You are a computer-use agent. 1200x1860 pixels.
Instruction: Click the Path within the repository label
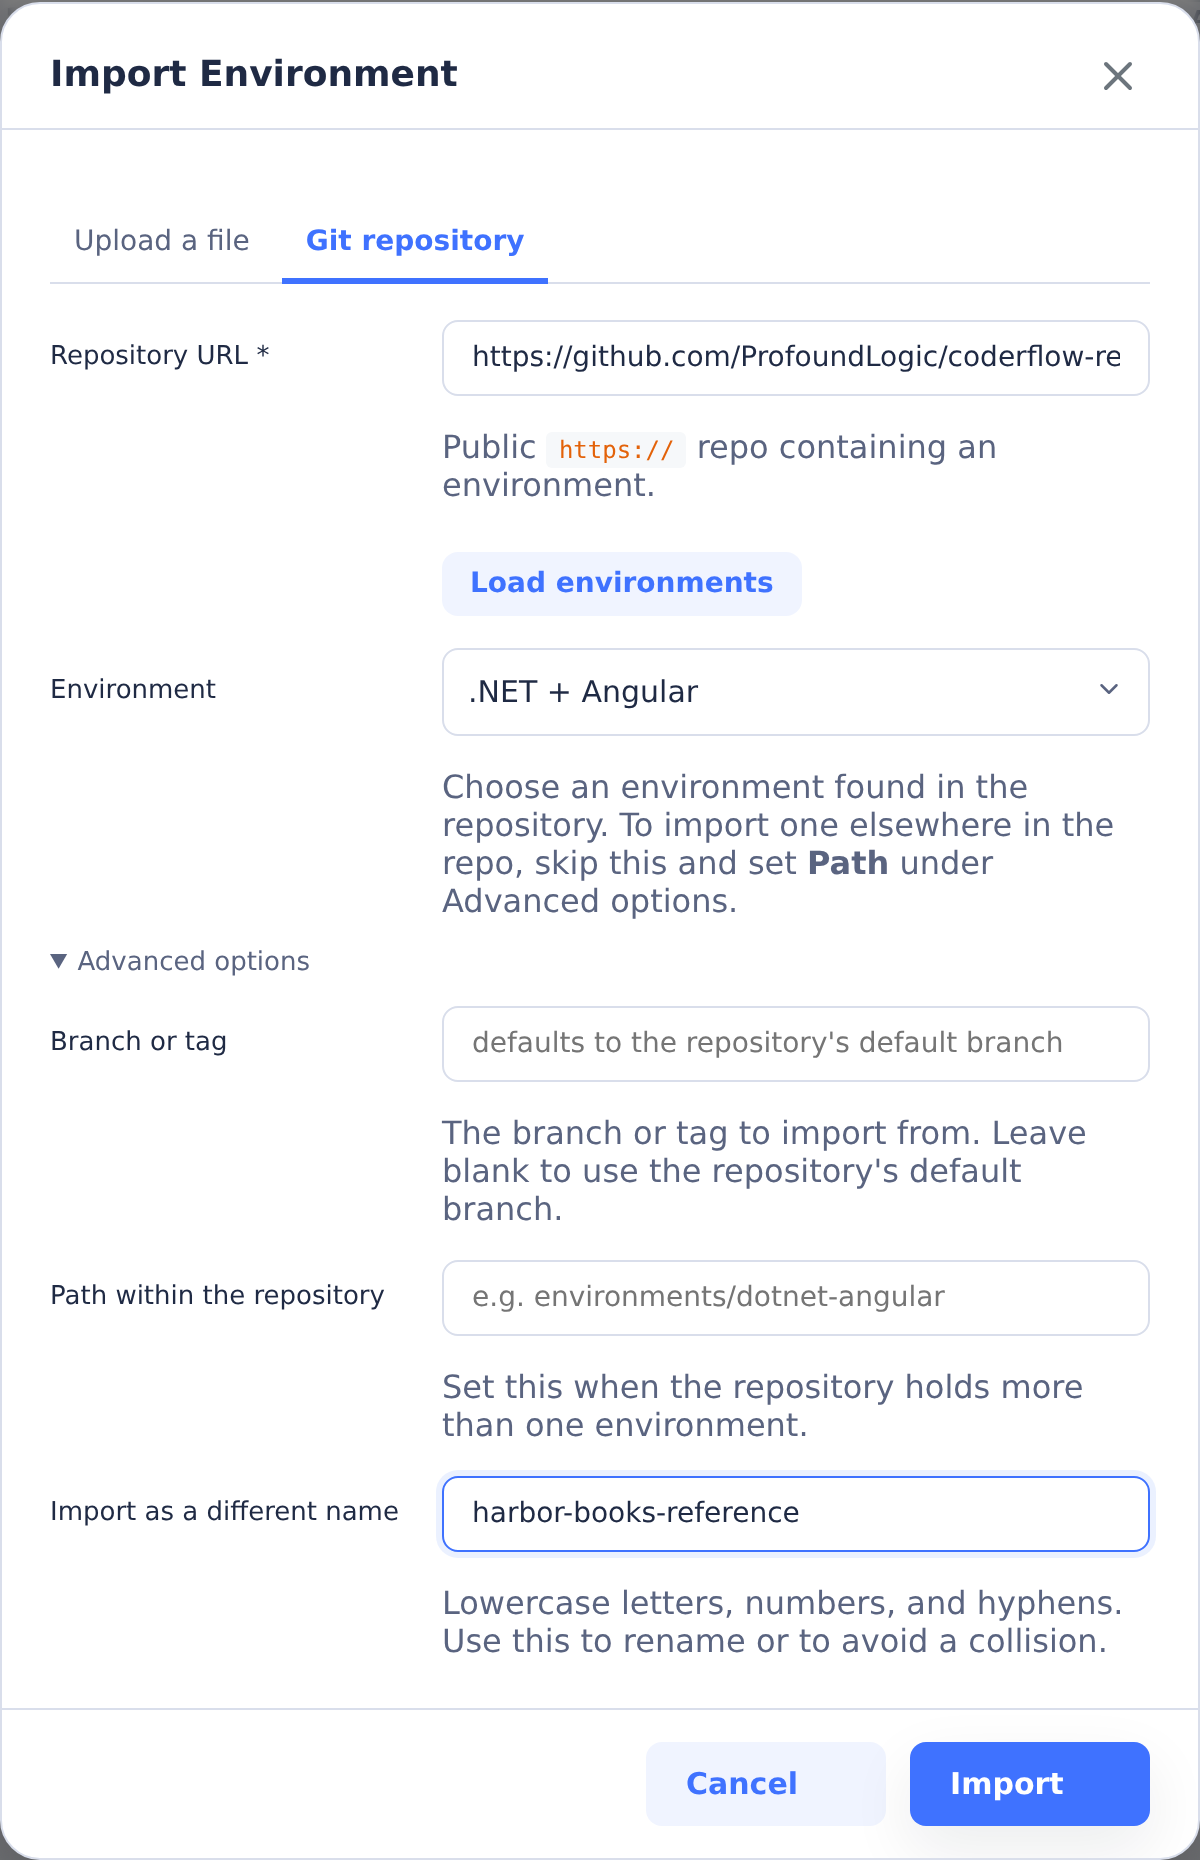click(218, 1295)
